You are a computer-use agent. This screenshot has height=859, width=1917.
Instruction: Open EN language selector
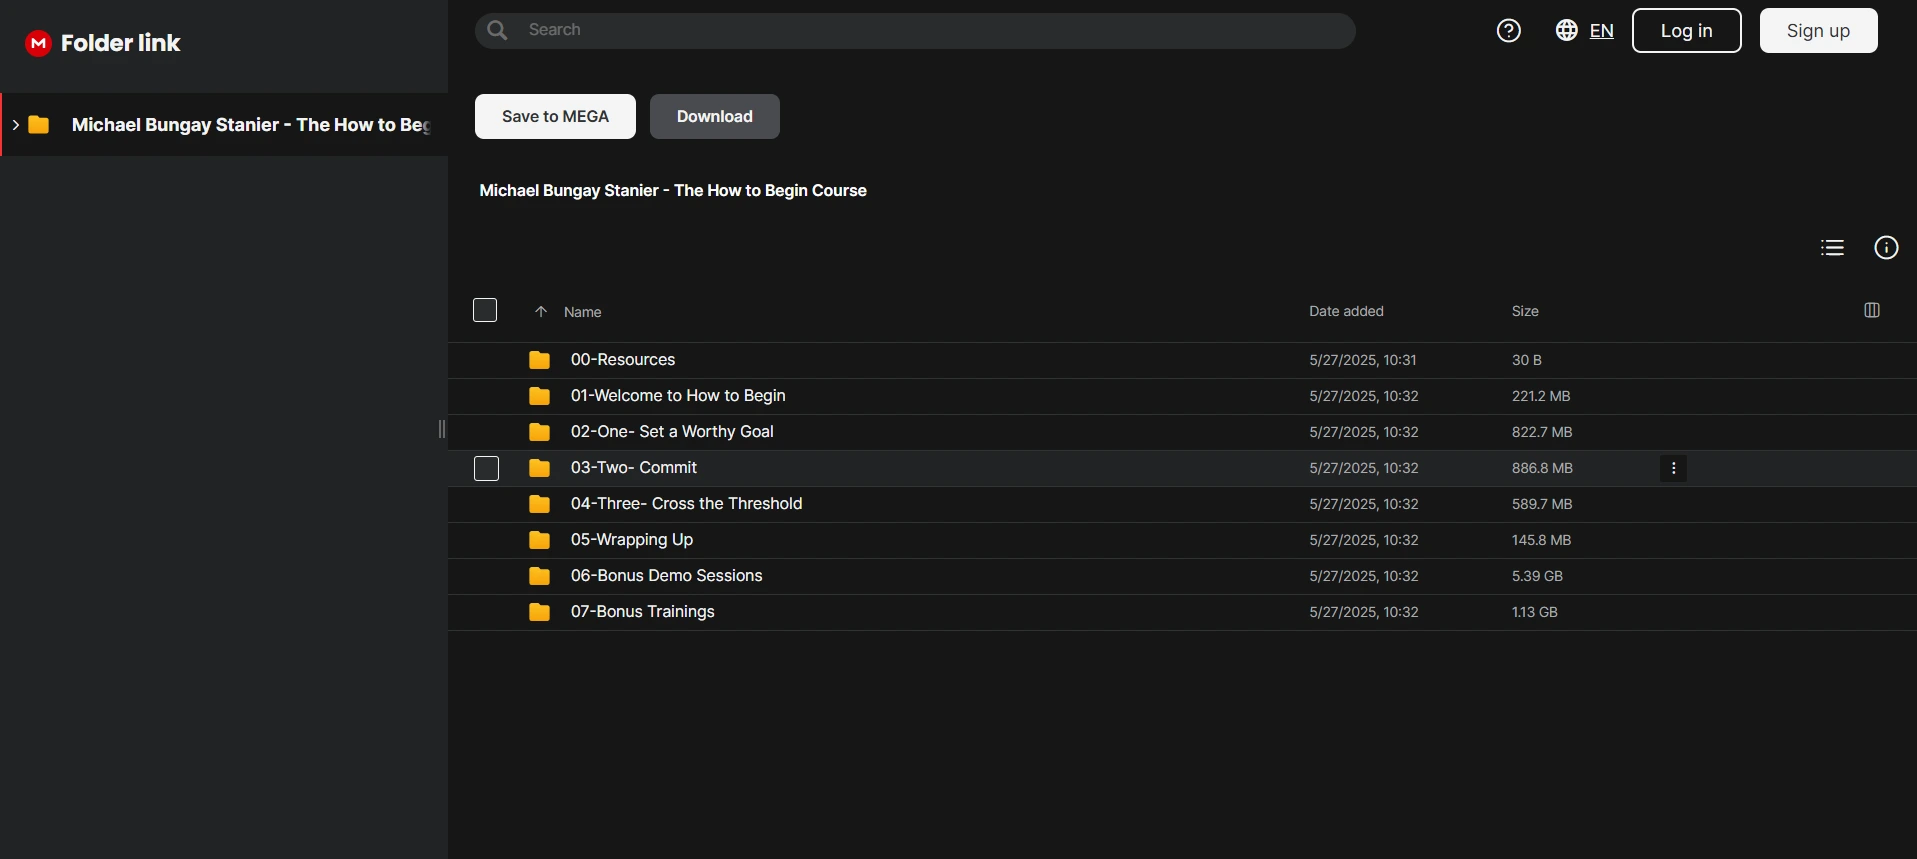tap(1601, 31)
